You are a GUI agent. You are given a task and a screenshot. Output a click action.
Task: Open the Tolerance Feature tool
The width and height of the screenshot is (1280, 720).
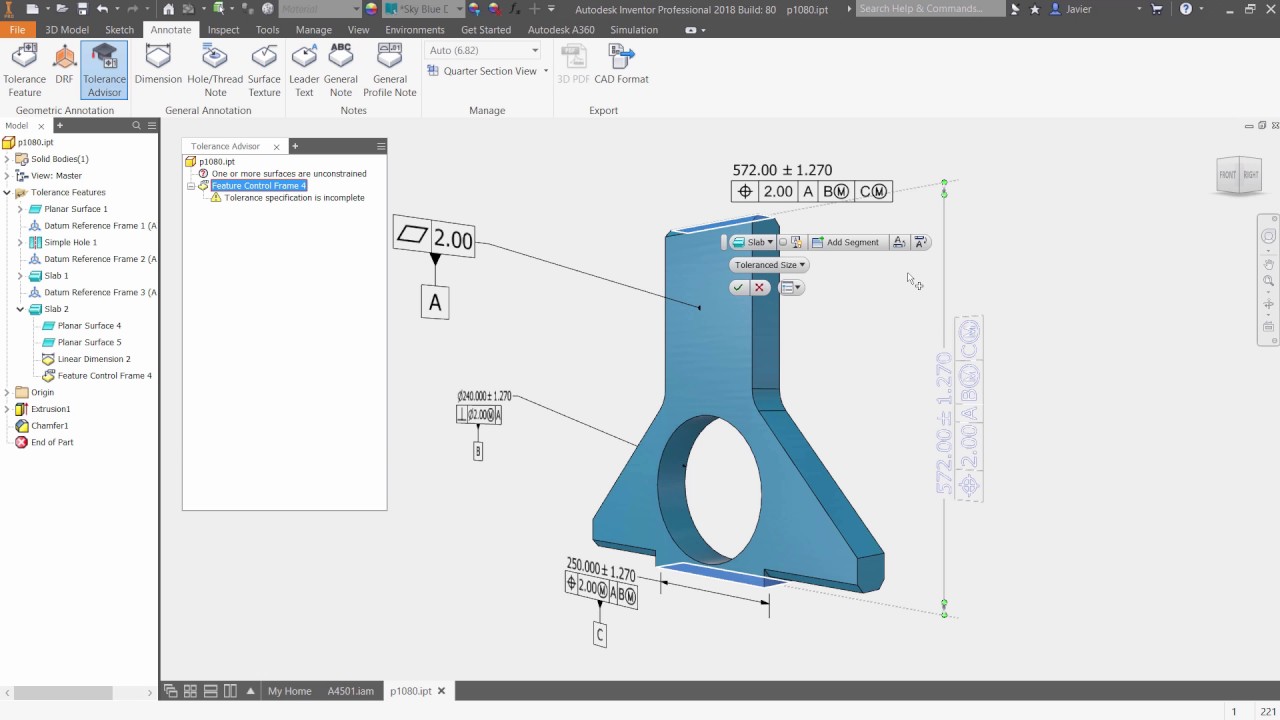pyautogui.click(x=24, y=70)
